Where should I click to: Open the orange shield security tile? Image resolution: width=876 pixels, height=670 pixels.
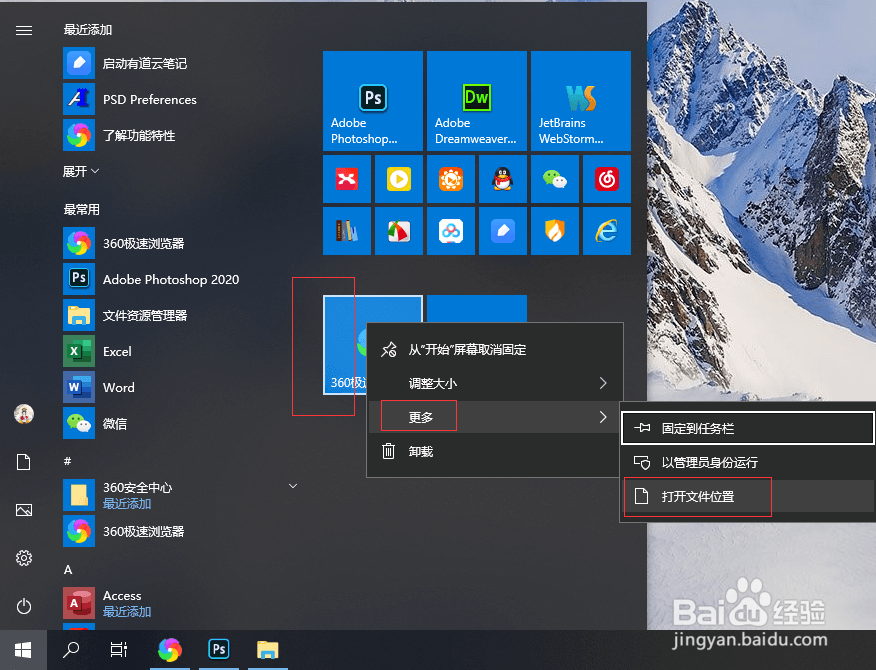[x=555, y=231]
